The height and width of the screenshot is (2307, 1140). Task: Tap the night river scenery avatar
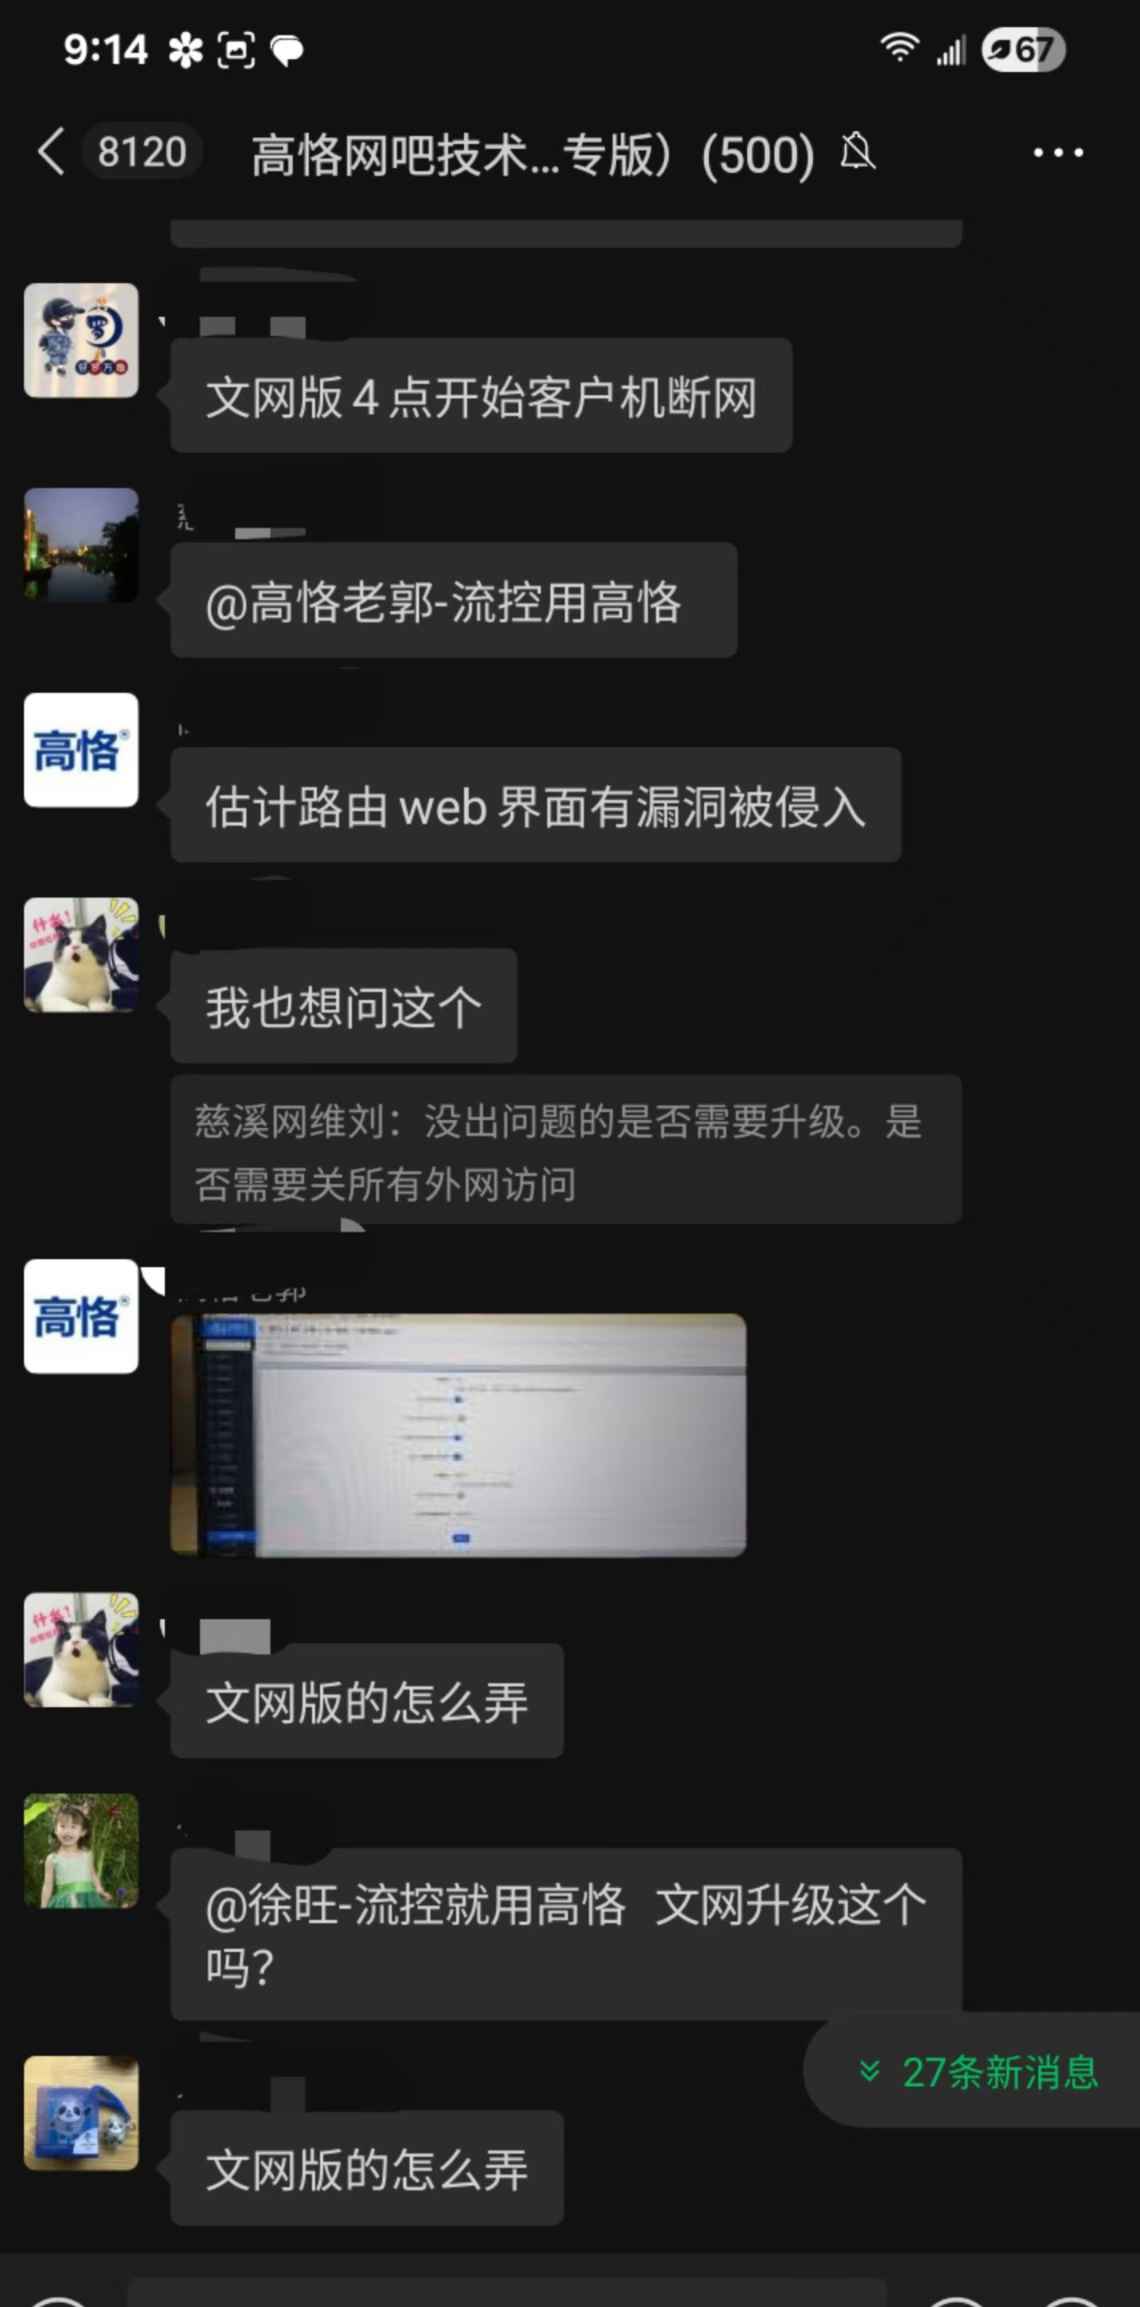(x=81, y=545)
